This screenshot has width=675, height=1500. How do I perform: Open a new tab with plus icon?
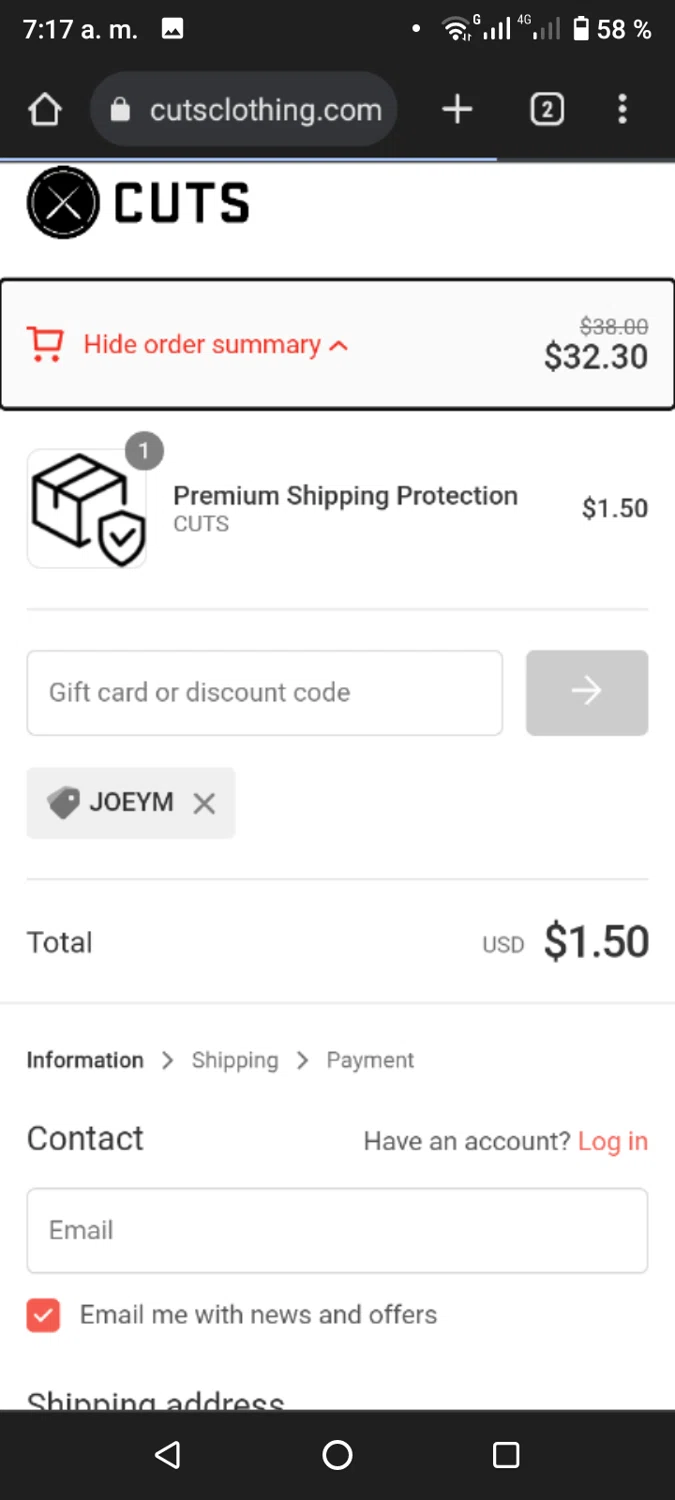click(457, 109)
